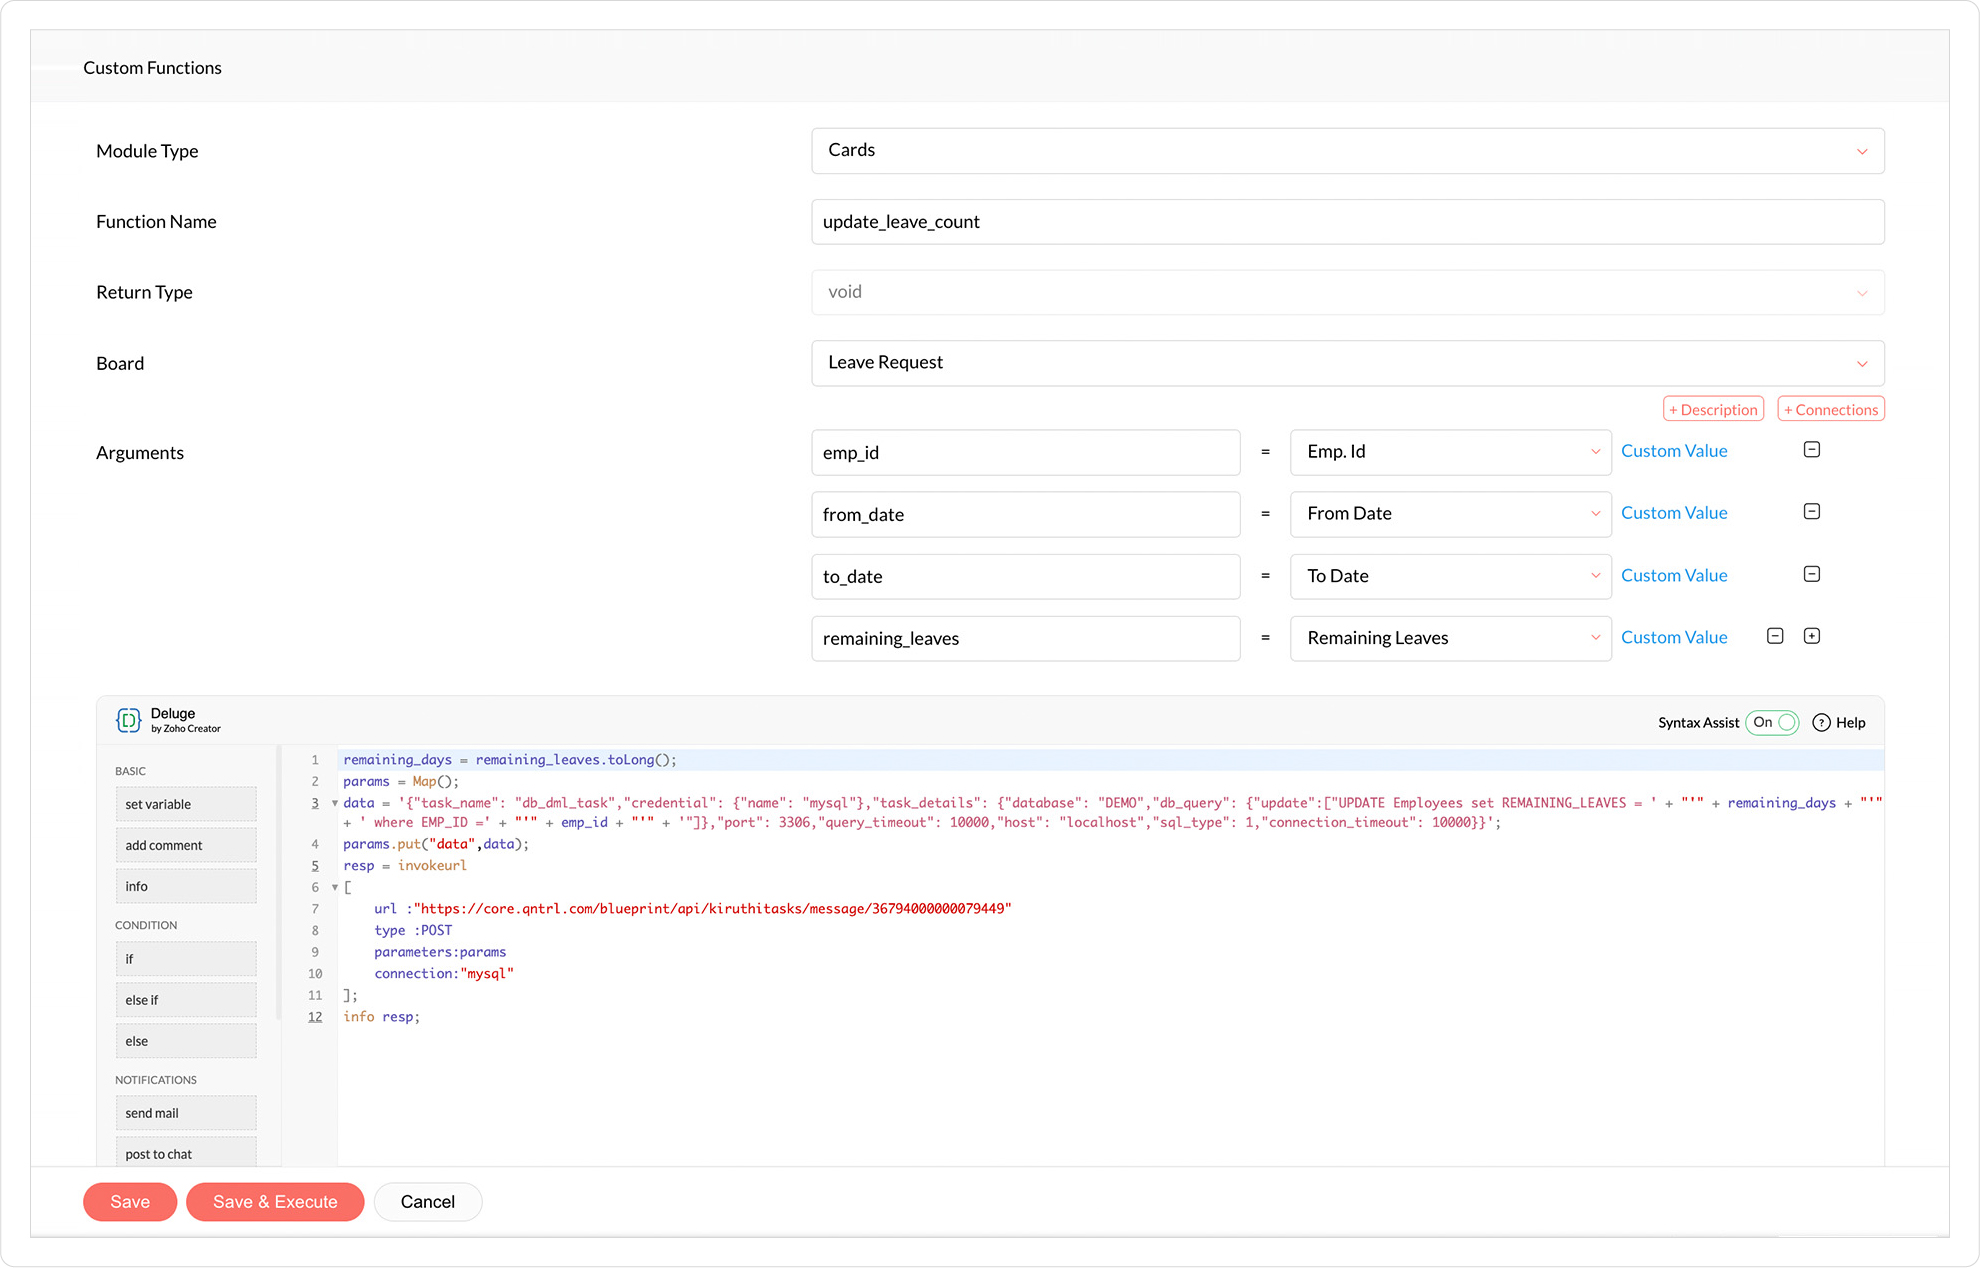
Task: Add a new argument with plus icon
Action: pos(1811,636)
